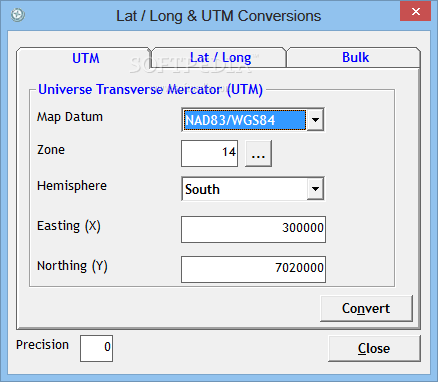Click the Northing (Y) label

coord(72,266)
